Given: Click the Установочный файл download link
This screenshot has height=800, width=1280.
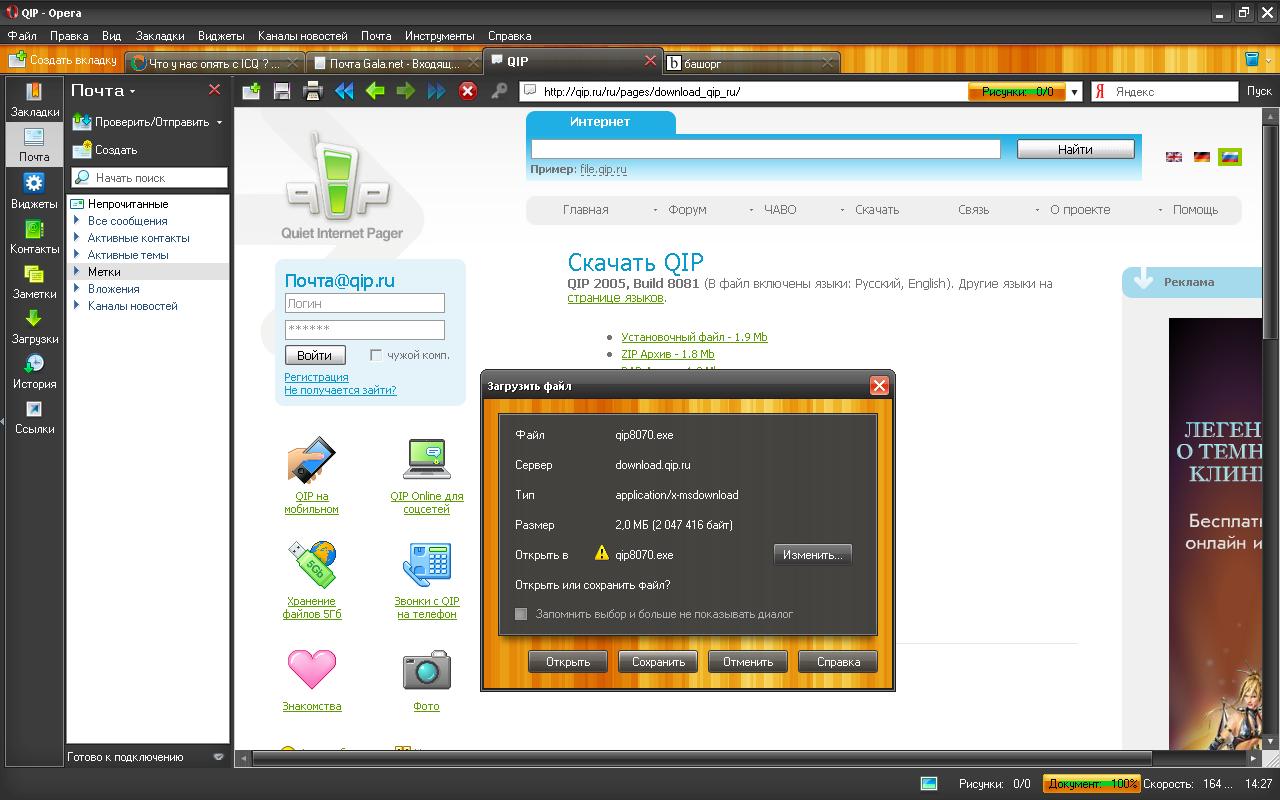Looking at the screenshot, I should tap(694, 337).
